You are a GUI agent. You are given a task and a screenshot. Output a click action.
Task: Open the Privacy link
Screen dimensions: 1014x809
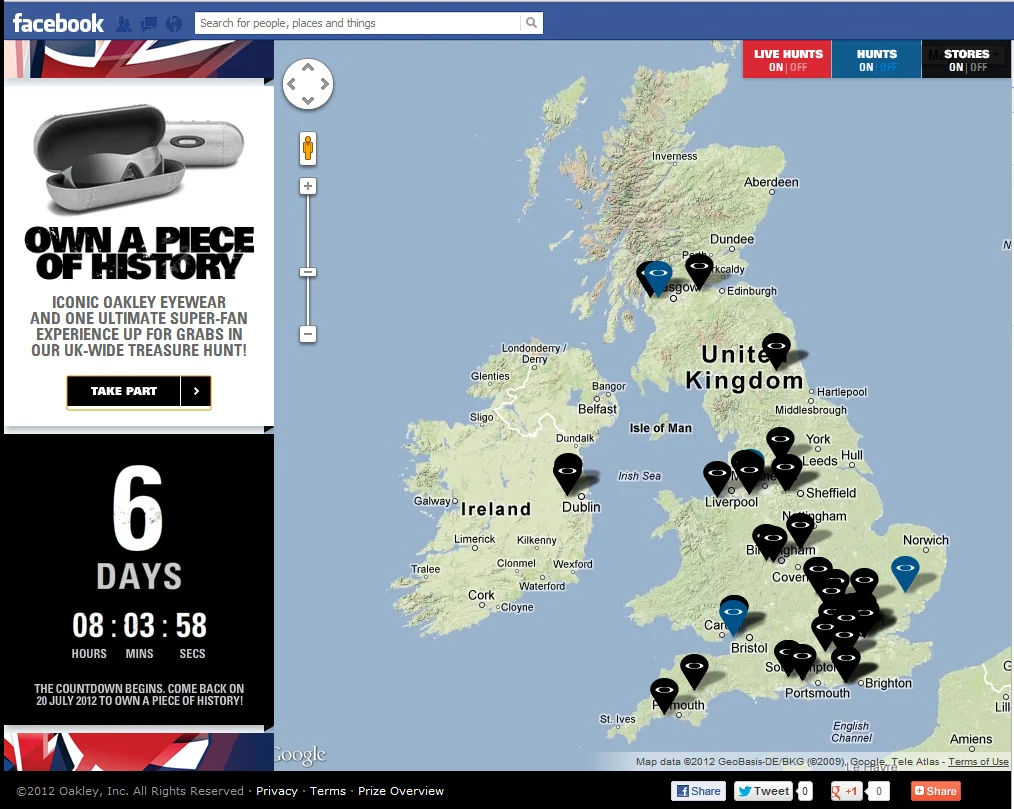(x=277, y=791)
